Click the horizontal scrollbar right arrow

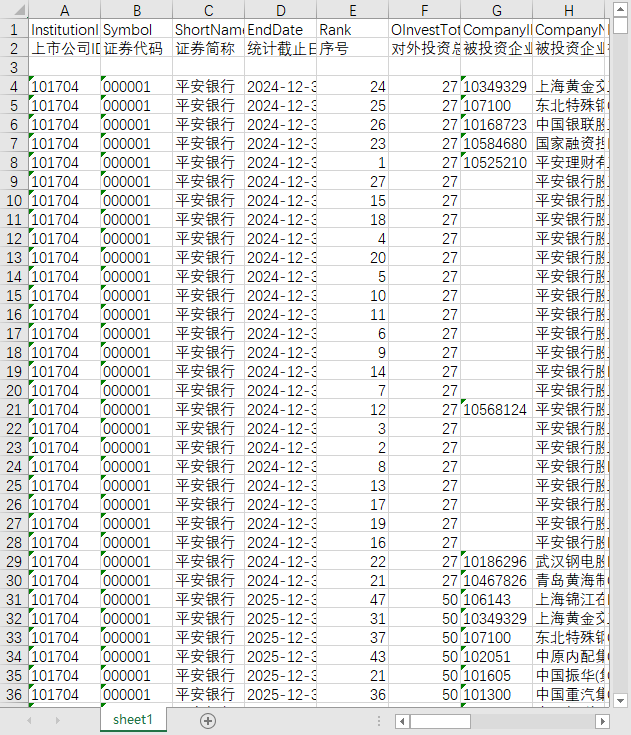602,720
